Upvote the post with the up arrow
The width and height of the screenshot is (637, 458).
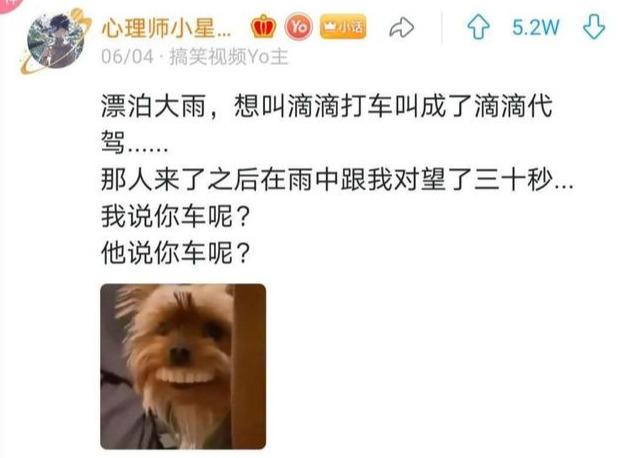point(478,27)
